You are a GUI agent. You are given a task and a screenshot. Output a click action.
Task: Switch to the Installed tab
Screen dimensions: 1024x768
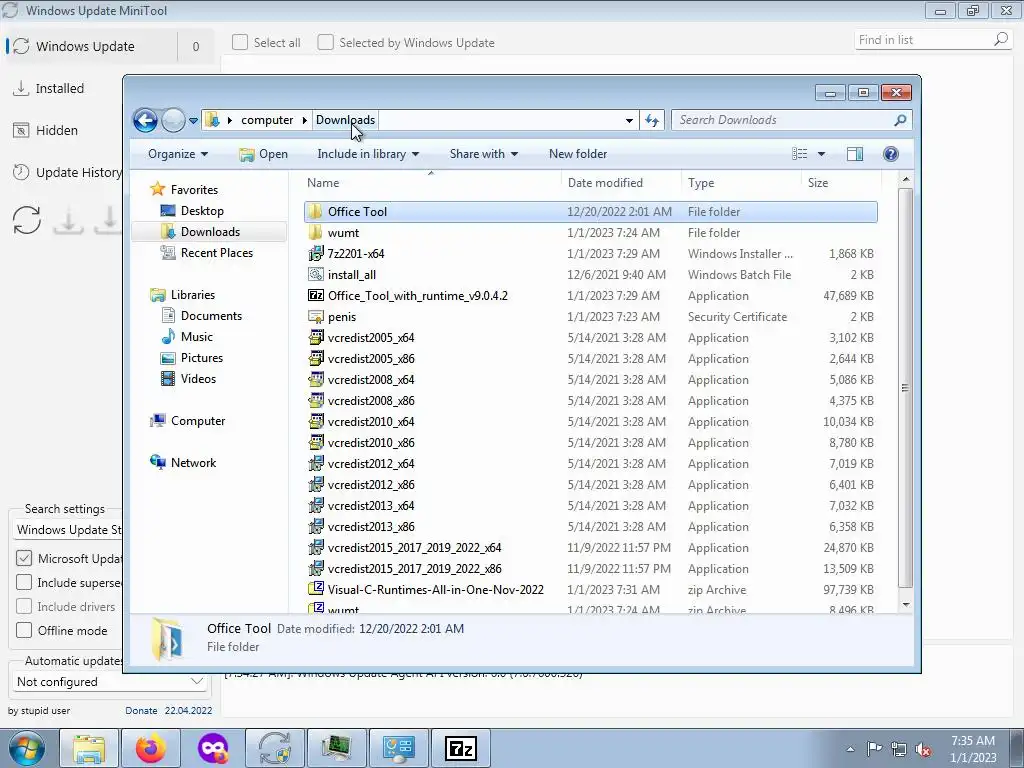tap(59, 88)
